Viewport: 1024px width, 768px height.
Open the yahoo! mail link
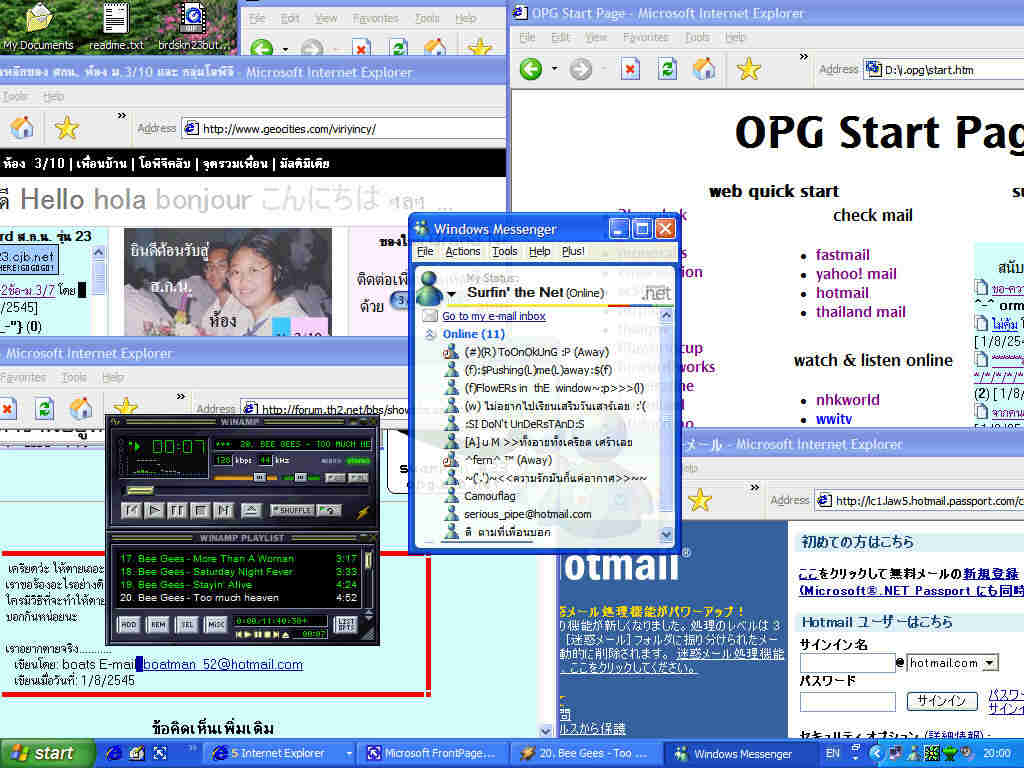tap(856, 274)
